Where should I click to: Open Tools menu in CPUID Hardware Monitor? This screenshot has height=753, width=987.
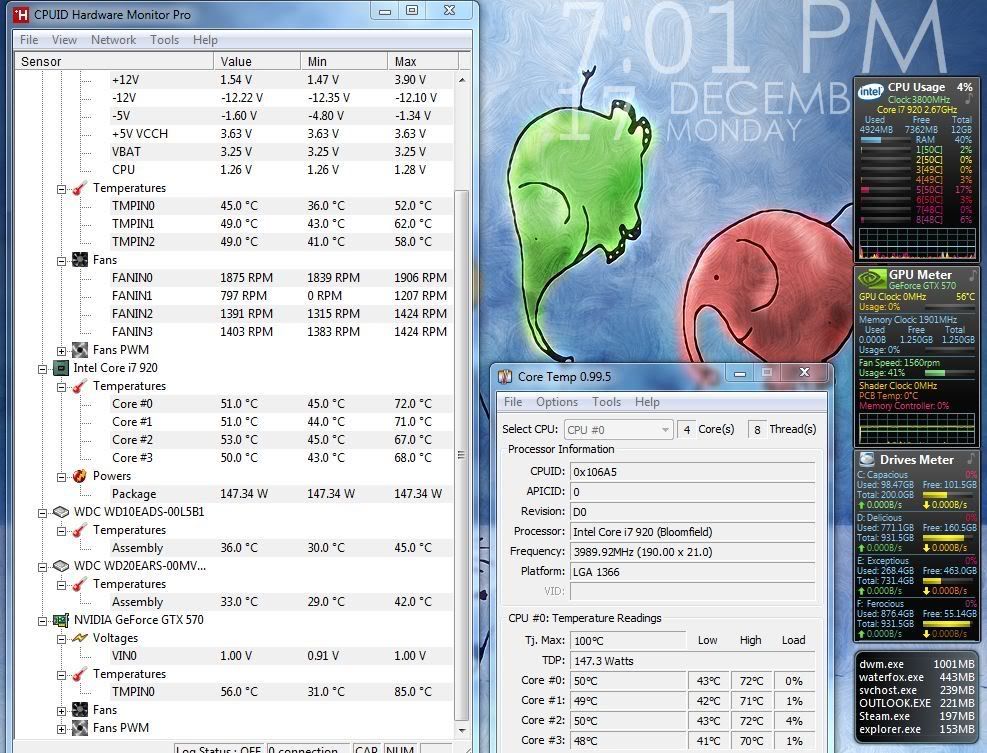pos(164,40)
